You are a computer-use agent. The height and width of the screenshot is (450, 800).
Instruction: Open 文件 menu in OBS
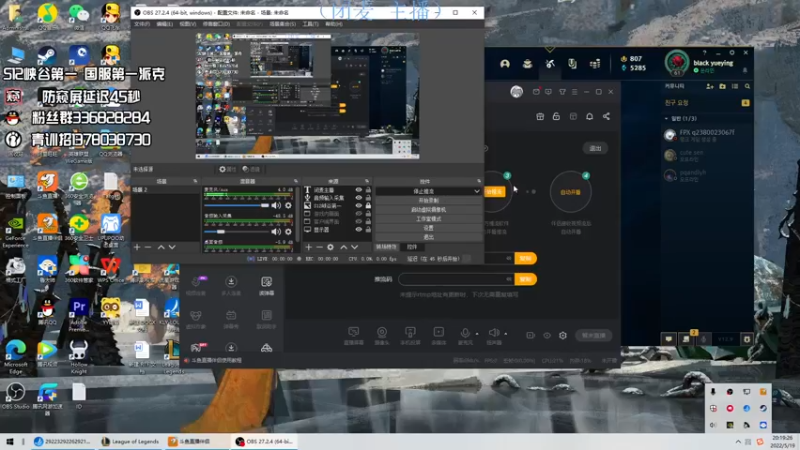142,24
